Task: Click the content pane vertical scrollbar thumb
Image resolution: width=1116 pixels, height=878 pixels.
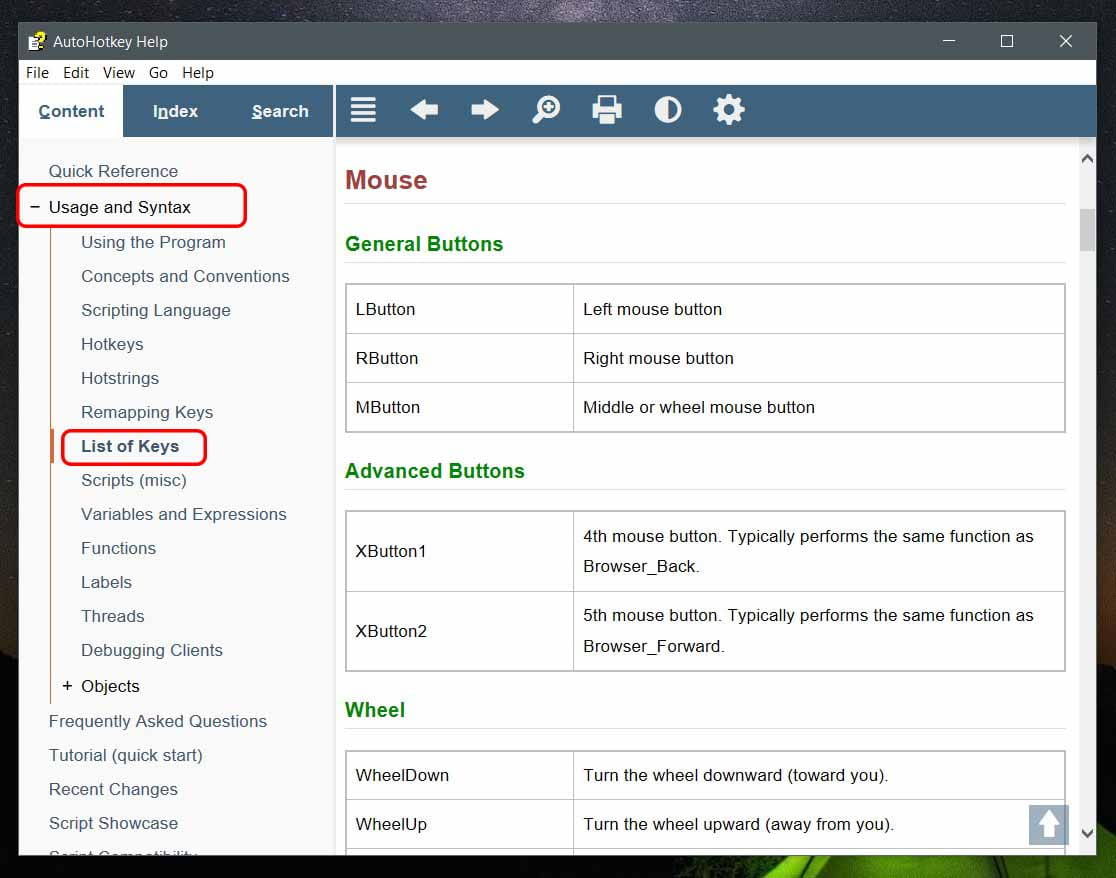Action: (x=1087, y=230)
